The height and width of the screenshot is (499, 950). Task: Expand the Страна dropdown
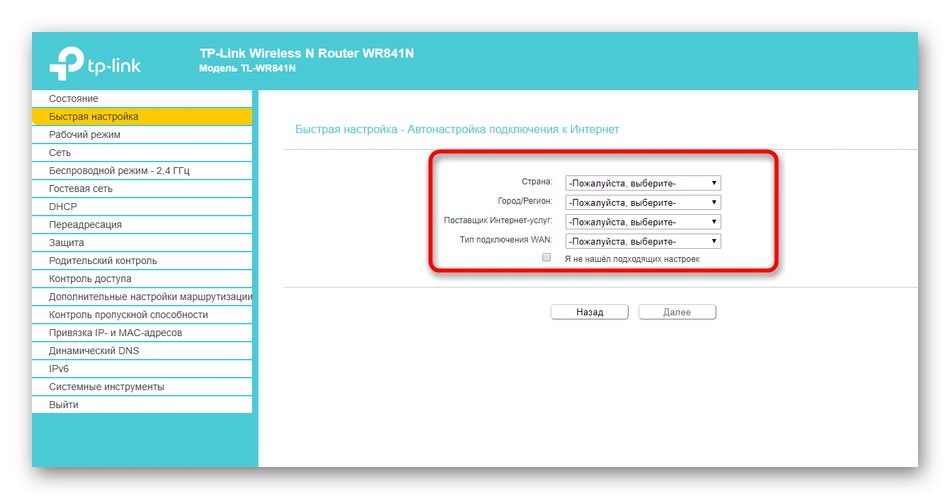coord(643,183)
